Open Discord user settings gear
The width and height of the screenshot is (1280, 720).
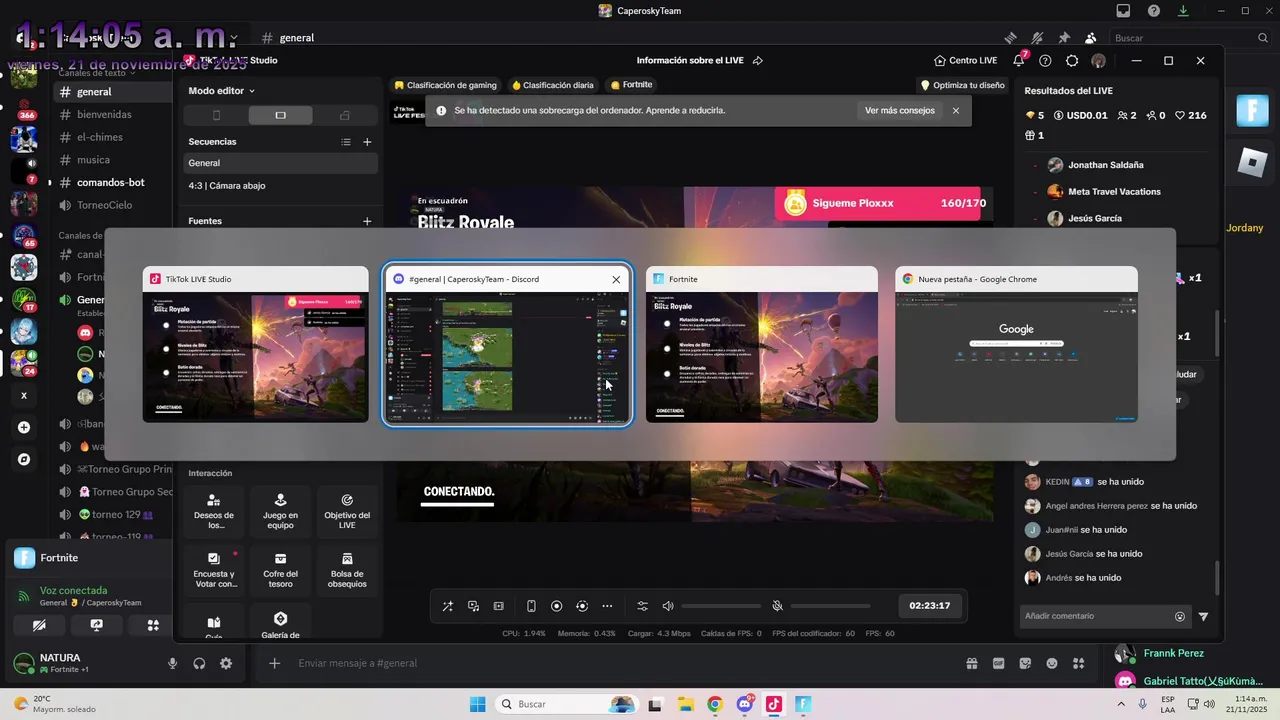click(x=226, y=663)
